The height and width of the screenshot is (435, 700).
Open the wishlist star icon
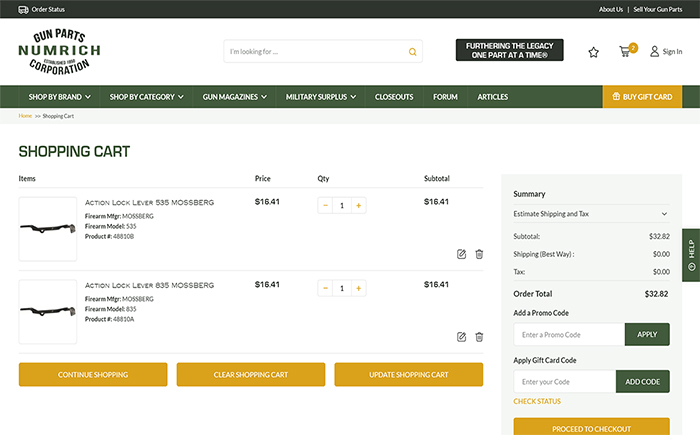[593, 52]
